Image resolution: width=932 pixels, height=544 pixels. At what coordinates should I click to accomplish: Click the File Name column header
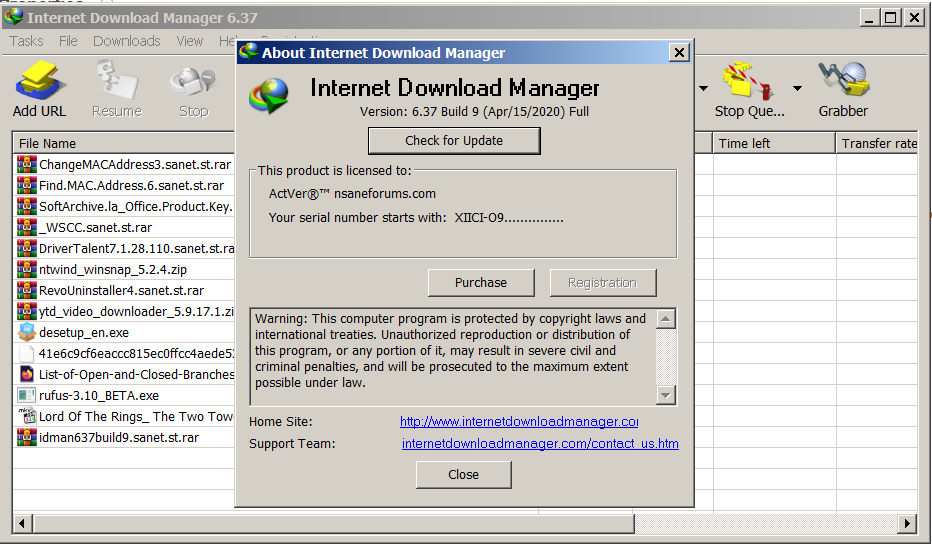coord(124,143)
